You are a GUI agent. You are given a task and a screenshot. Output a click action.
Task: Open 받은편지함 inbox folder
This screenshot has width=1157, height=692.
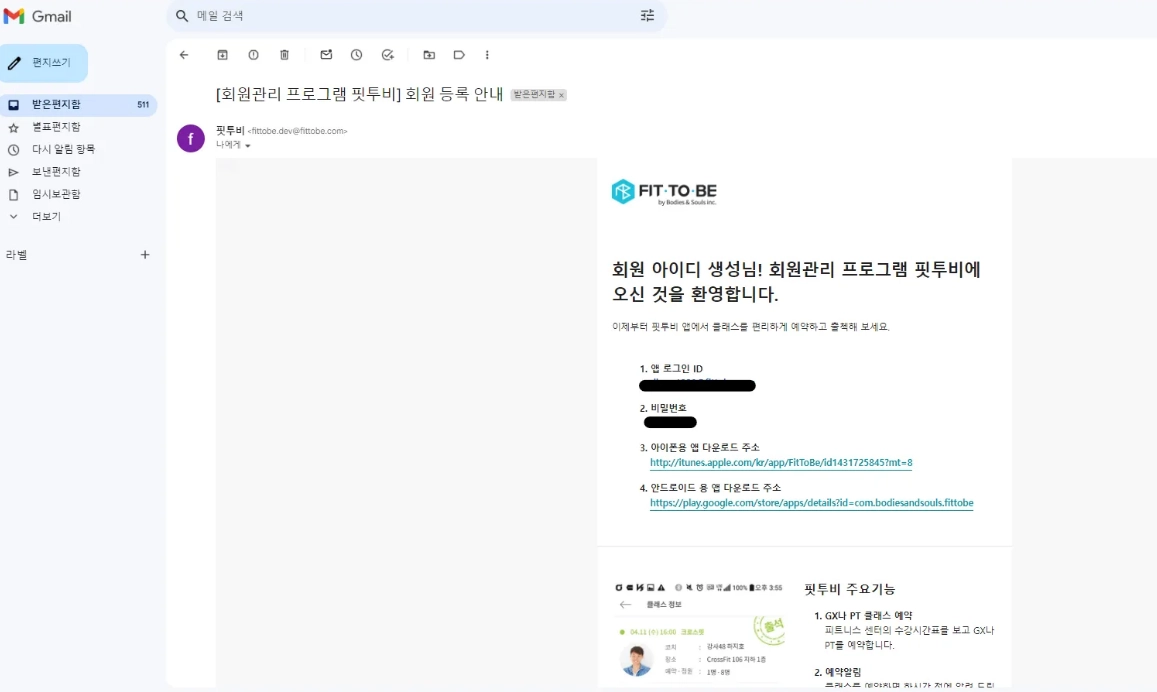coord(78,105)
